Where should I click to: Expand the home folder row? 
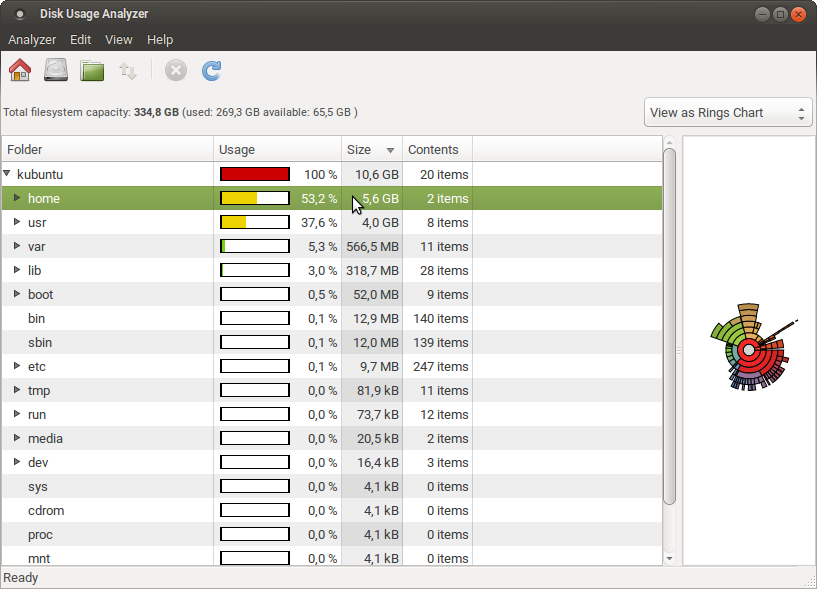(x=18, y=198)
